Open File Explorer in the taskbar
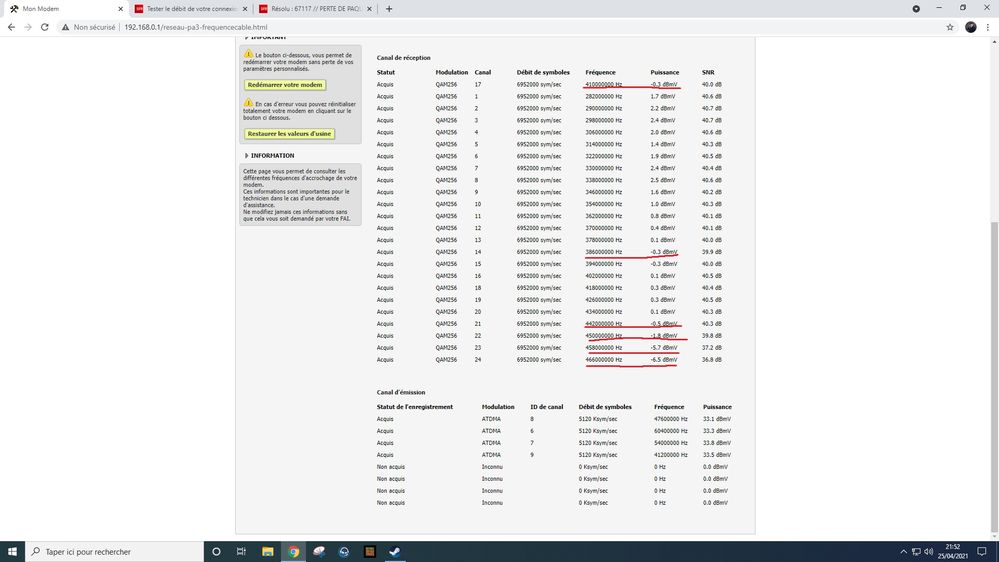 coord(267,551)
